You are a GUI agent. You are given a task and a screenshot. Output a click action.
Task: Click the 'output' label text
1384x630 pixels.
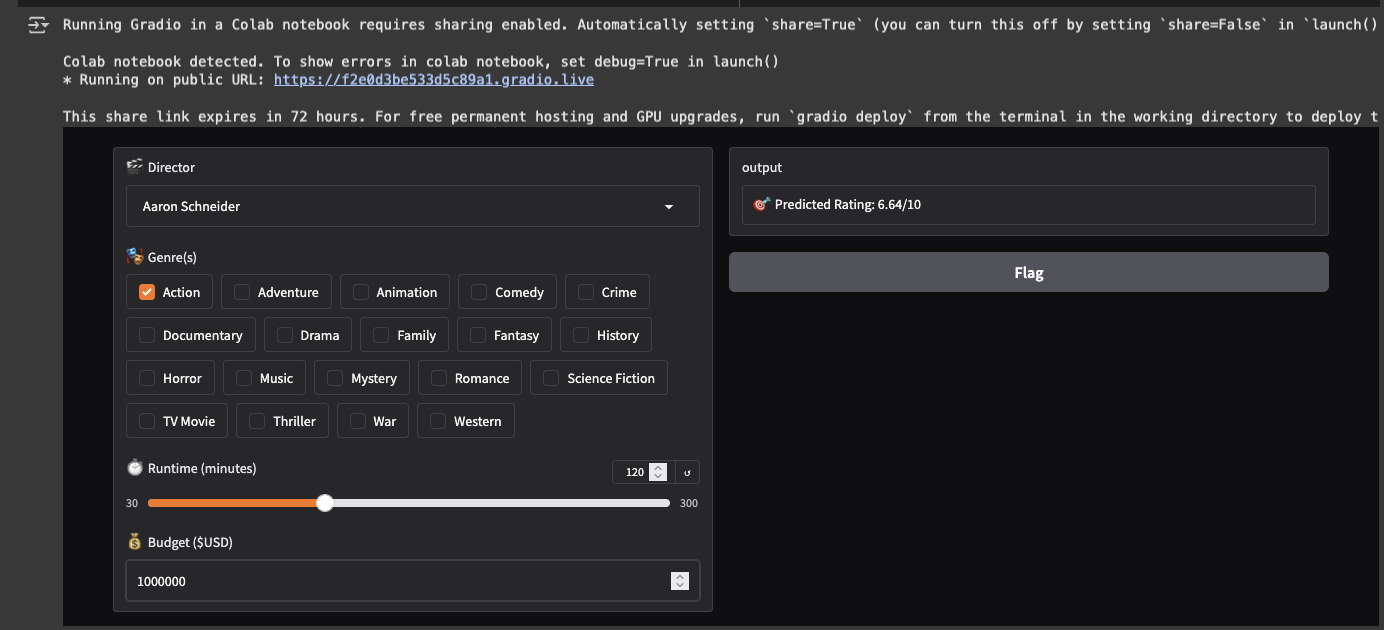coord(762,167)
